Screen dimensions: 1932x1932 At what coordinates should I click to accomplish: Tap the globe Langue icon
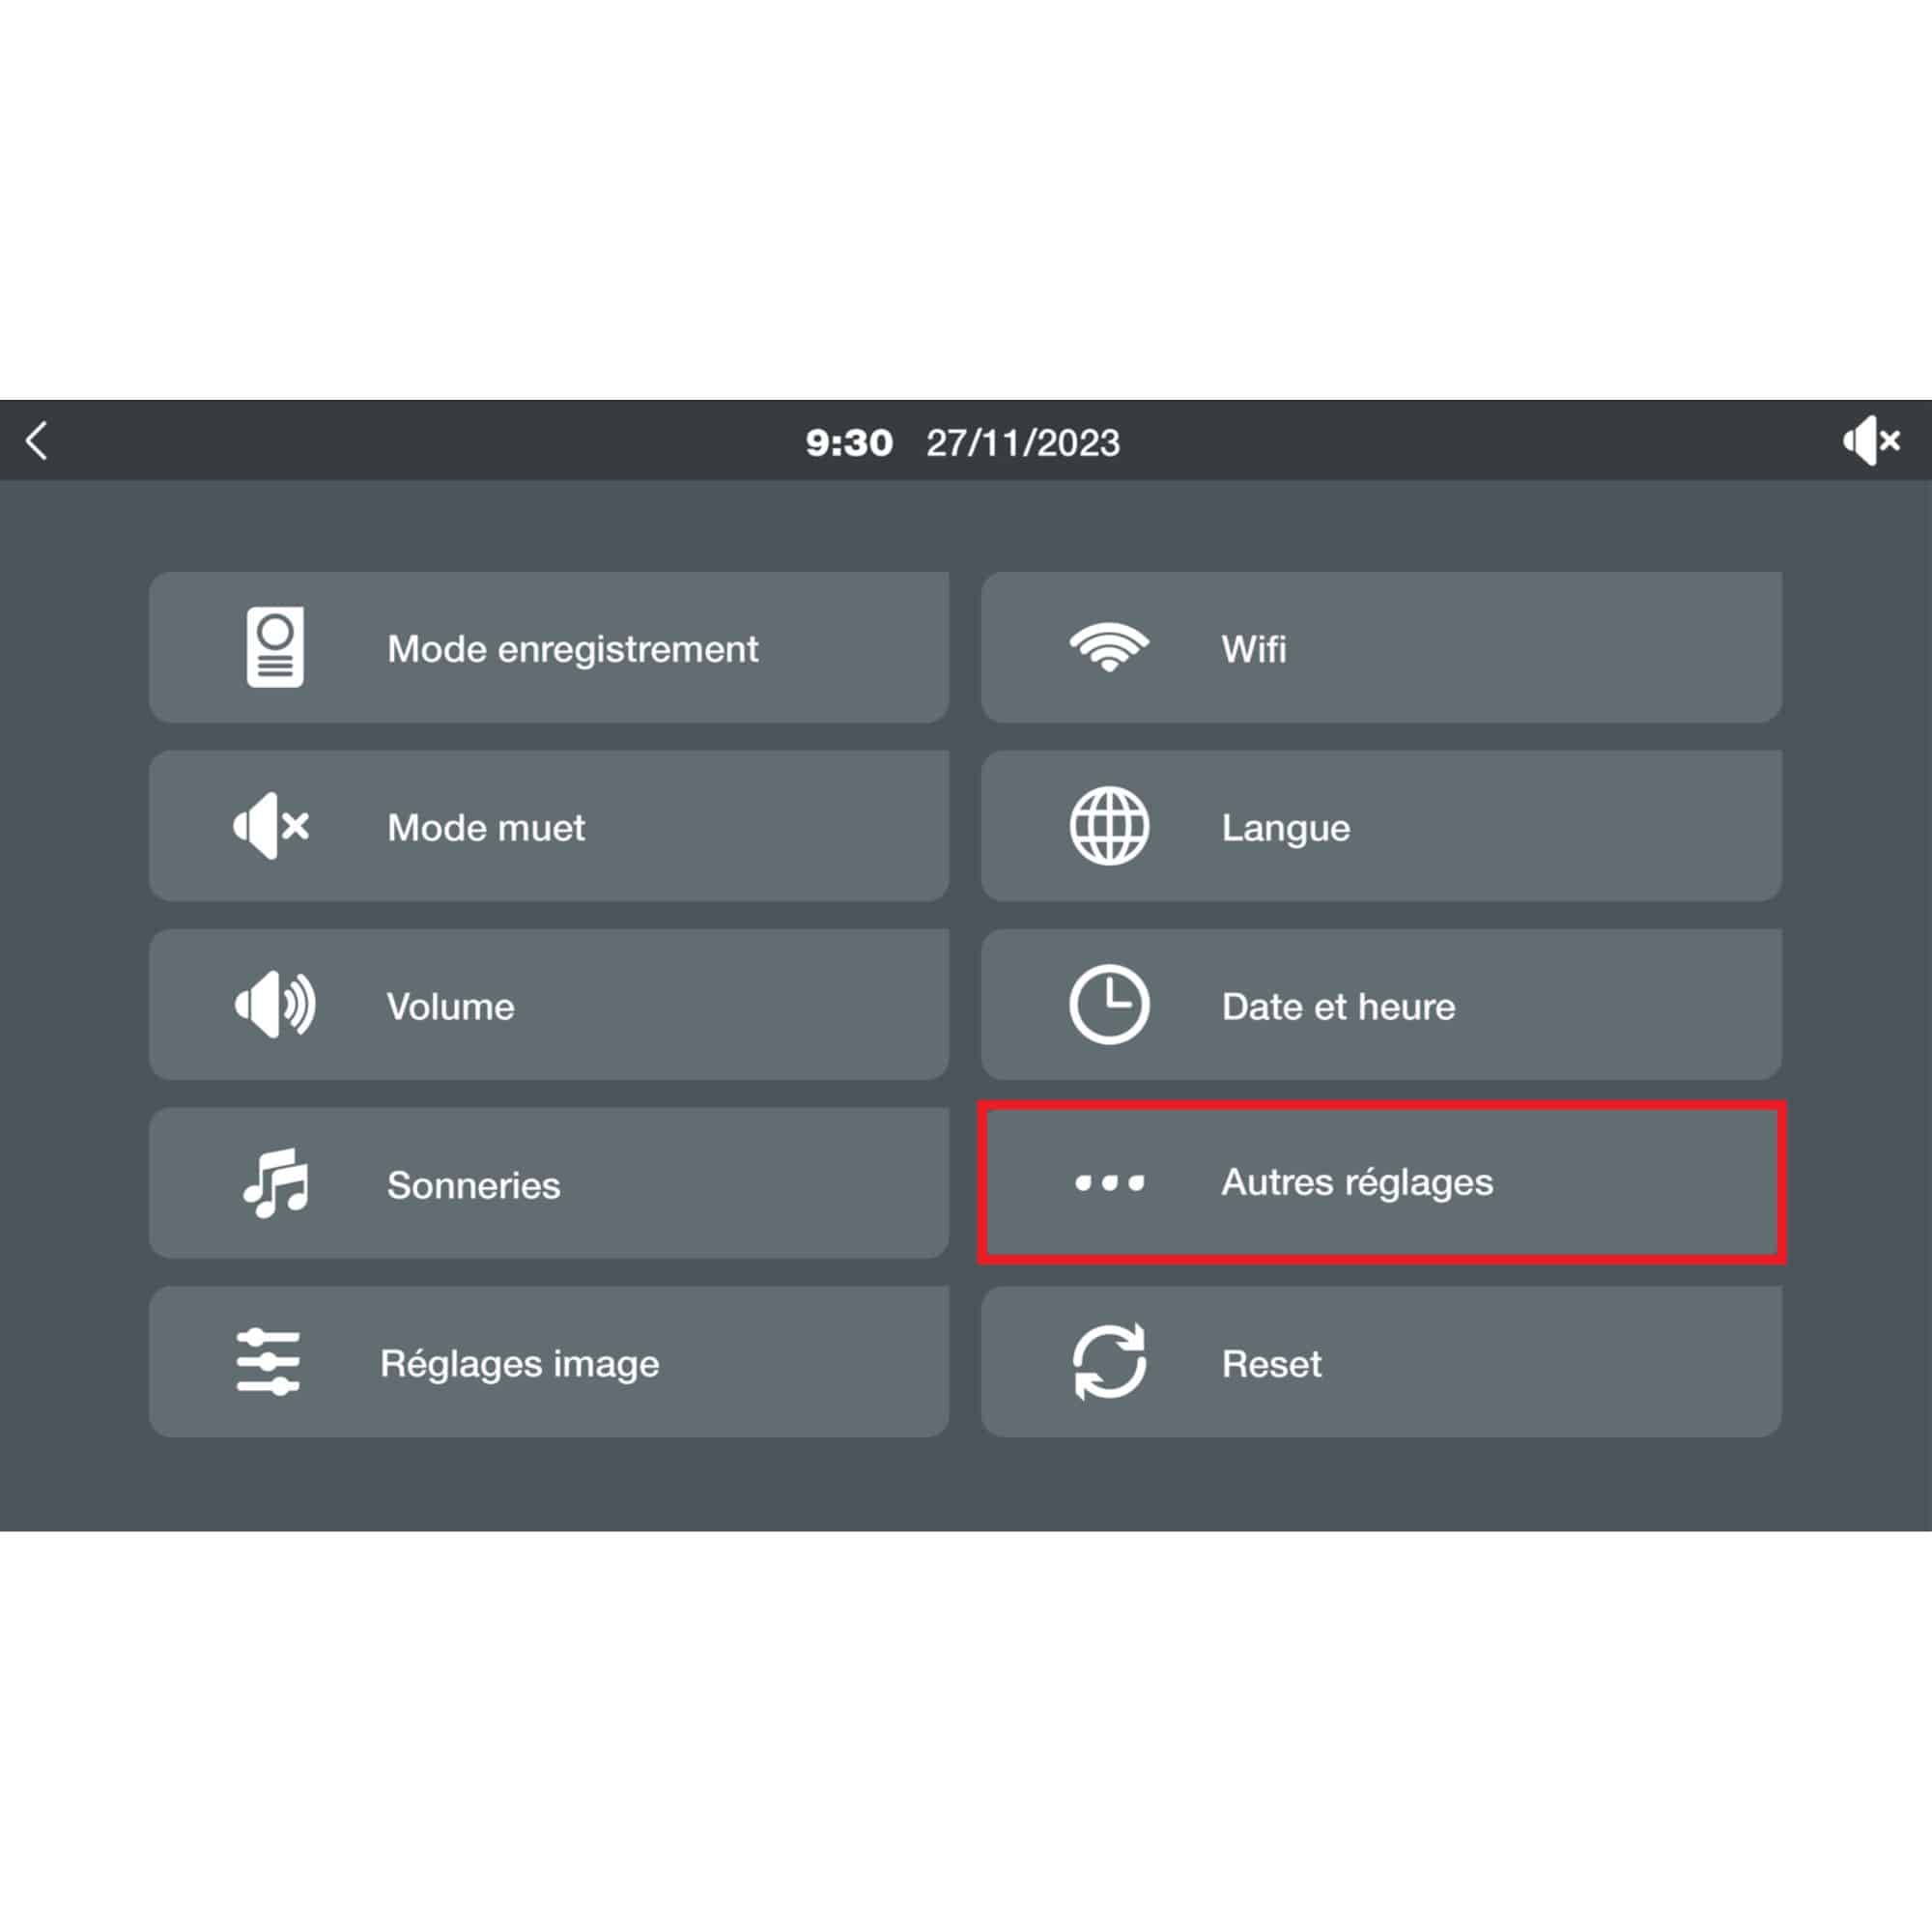click(x=1109, y=826)
